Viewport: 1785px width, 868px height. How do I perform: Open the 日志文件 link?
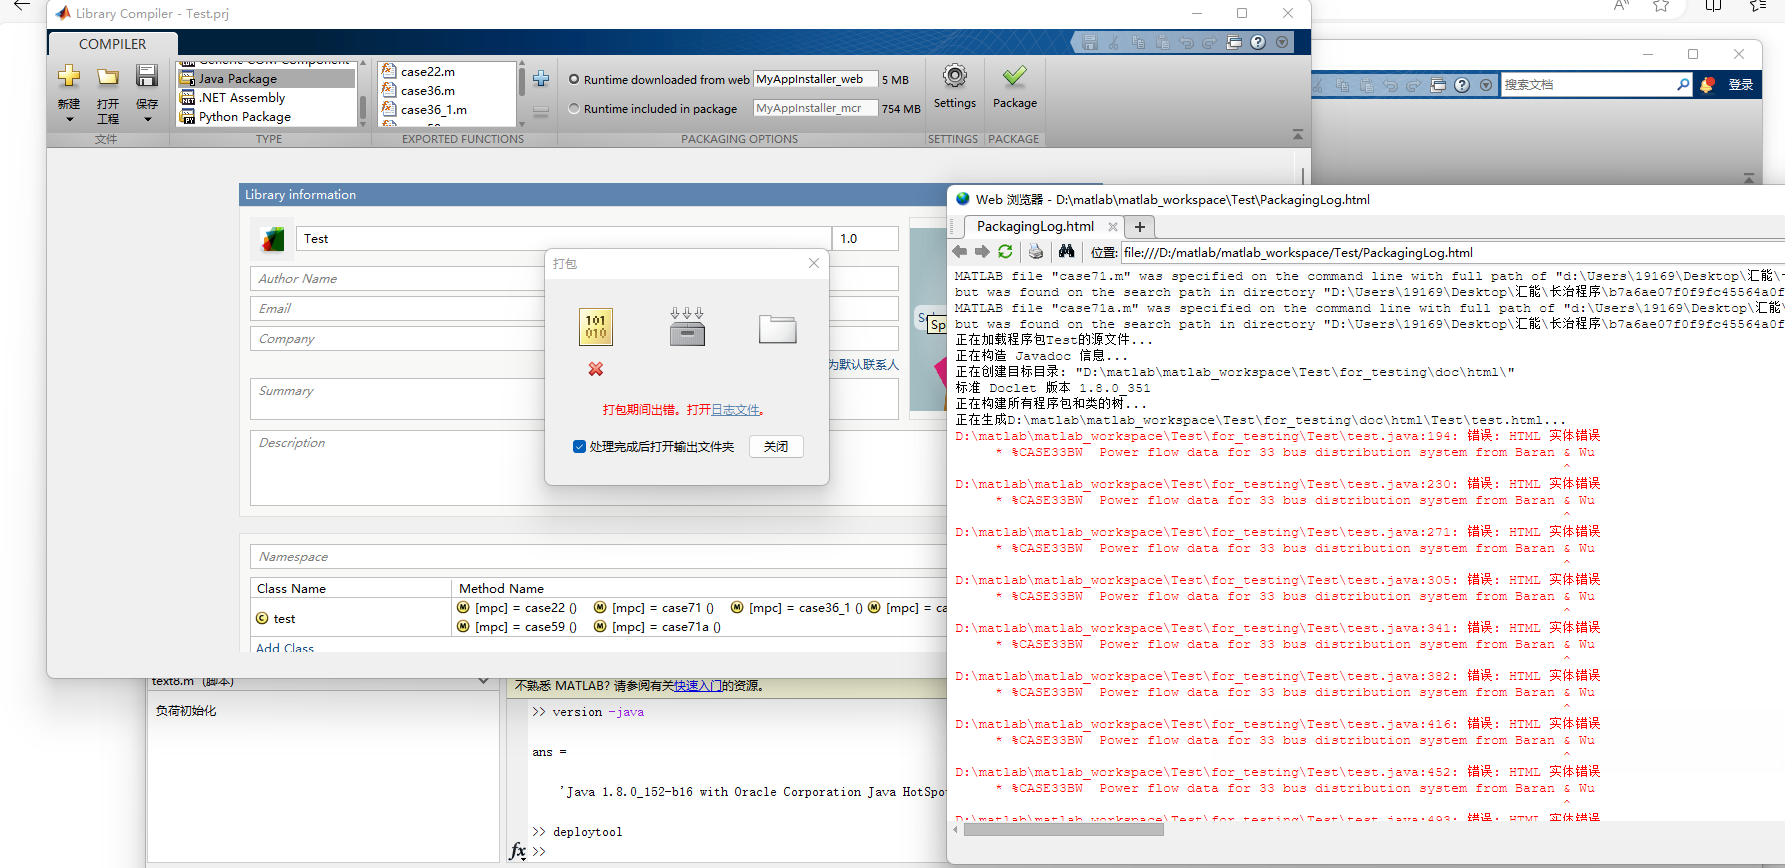coord(735,410)
